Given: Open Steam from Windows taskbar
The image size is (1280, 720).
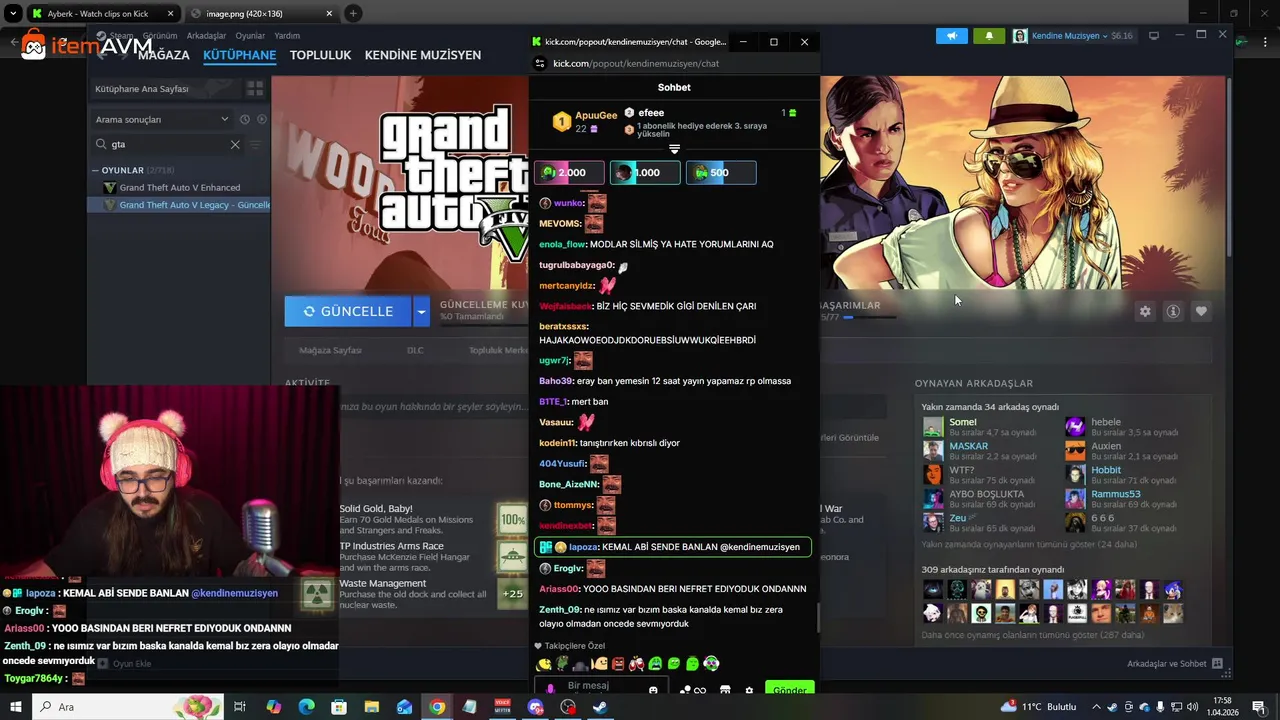Looking at the screenshot, I should click(x=600, y=707).
